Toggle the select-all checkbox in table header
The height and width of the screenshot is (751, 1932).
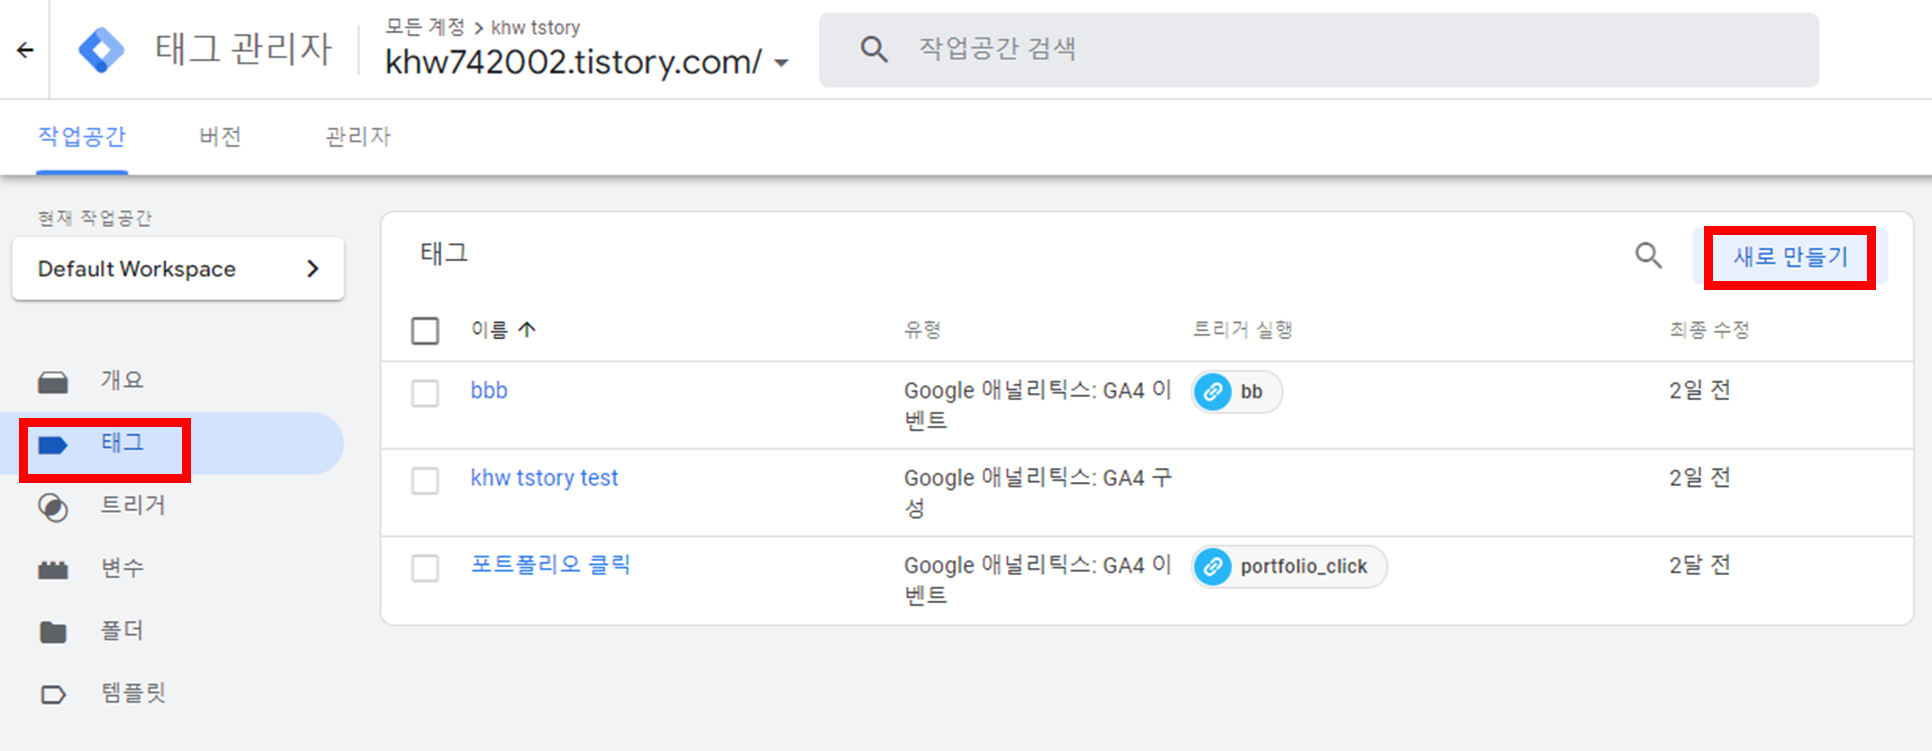tap(425, 330)
